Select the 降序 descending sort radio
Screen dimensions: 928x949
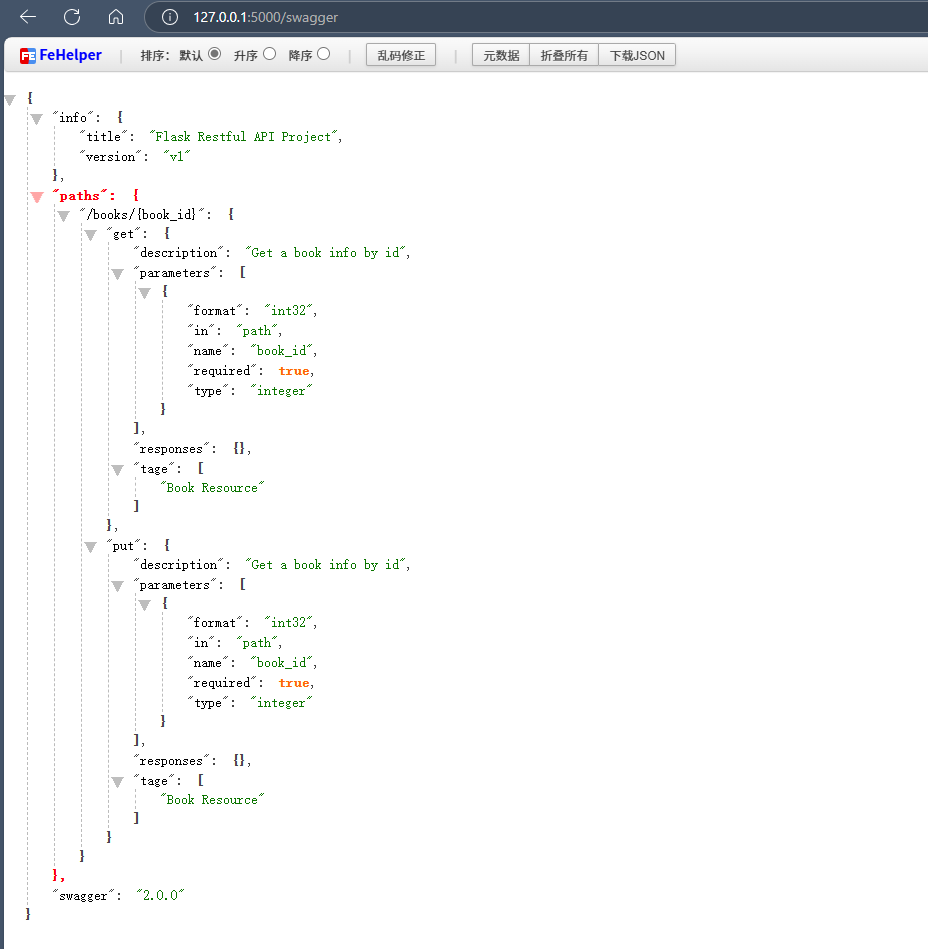tap(324, 54)
